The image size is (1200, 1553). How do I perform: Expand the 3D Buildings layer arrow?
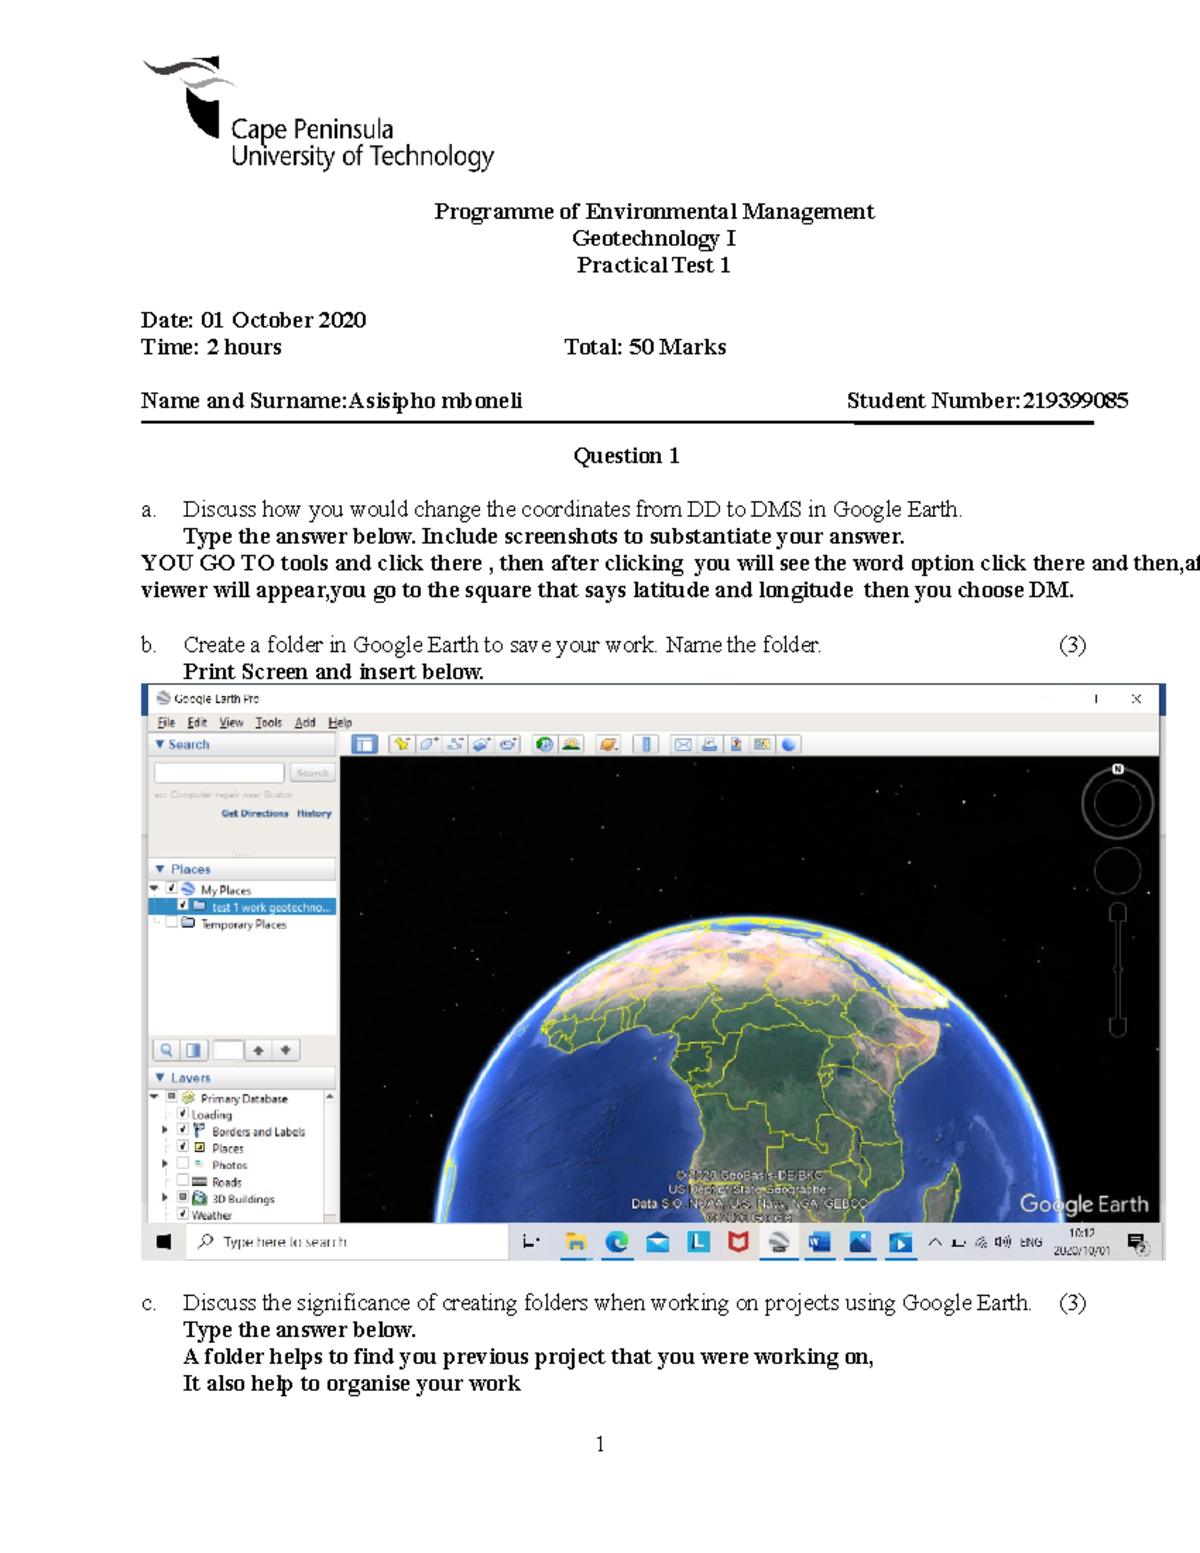pos(165,1197)
